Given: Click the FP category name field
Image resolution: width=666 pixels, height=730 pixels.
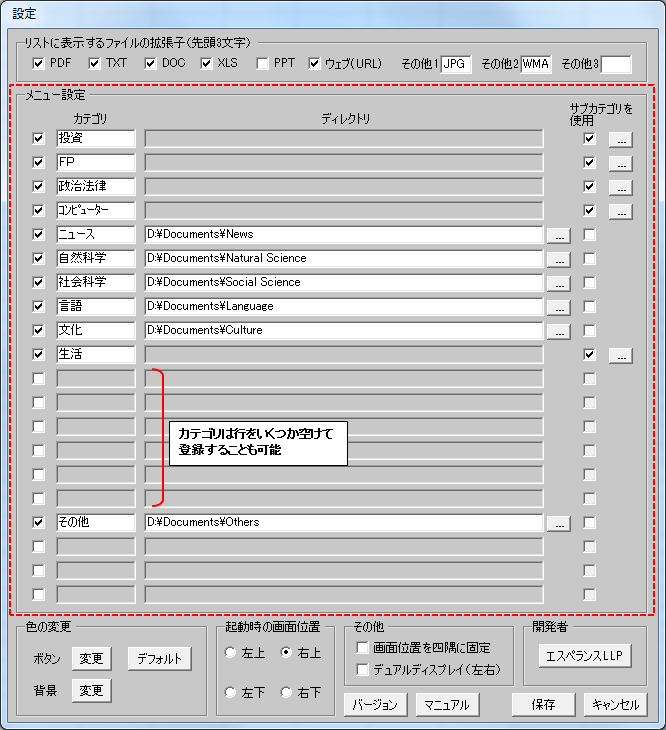Looking at the screenshot, I should 96,162.
